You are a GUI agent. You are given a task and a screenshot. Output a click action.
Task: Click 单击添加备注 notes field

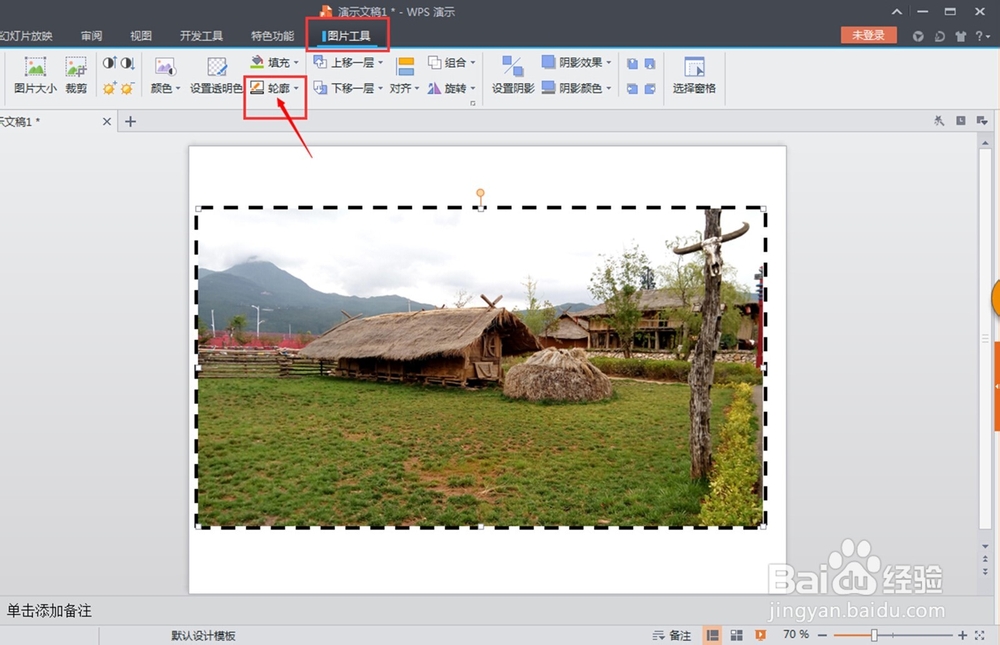pos(49,611)
